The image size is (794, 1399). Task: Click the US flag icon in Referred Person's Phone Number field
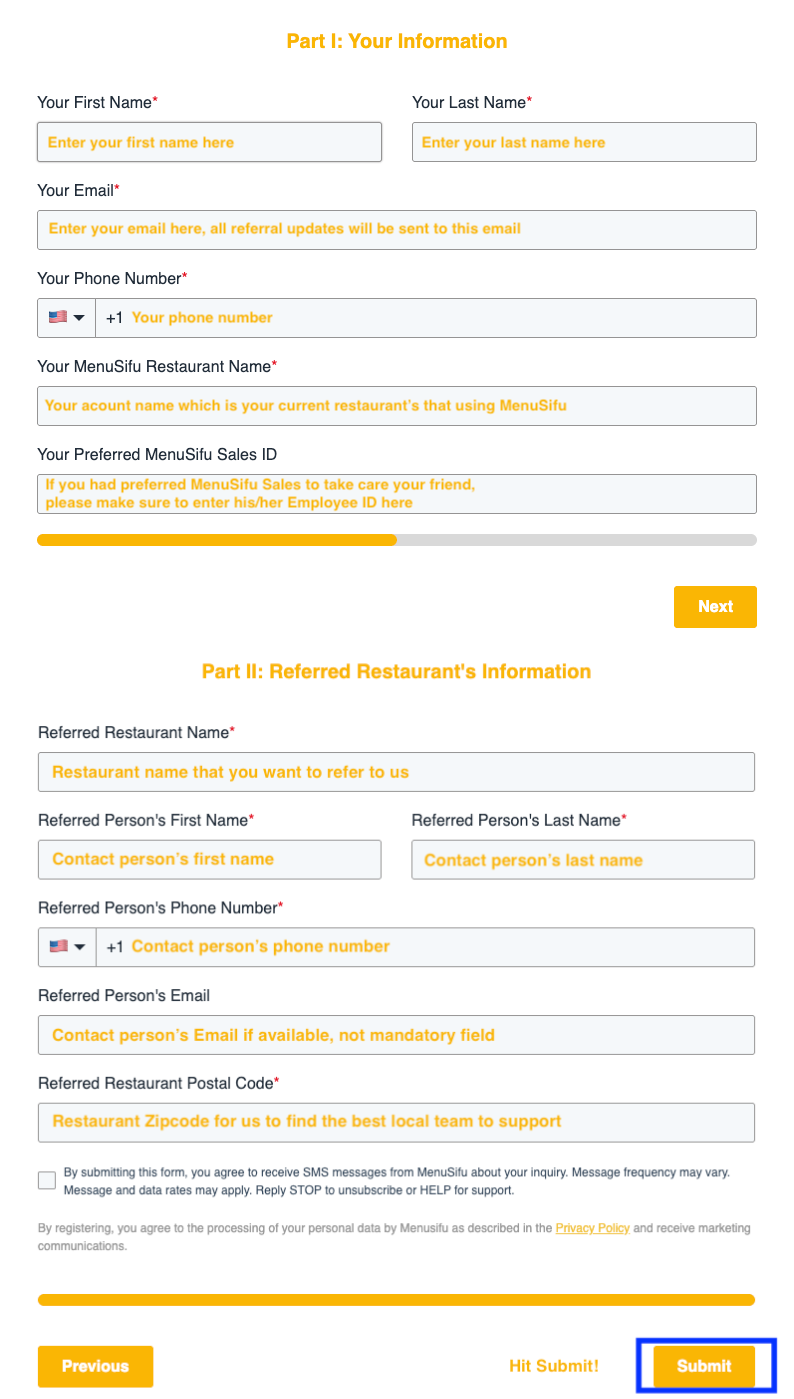[x=57, y=946]
